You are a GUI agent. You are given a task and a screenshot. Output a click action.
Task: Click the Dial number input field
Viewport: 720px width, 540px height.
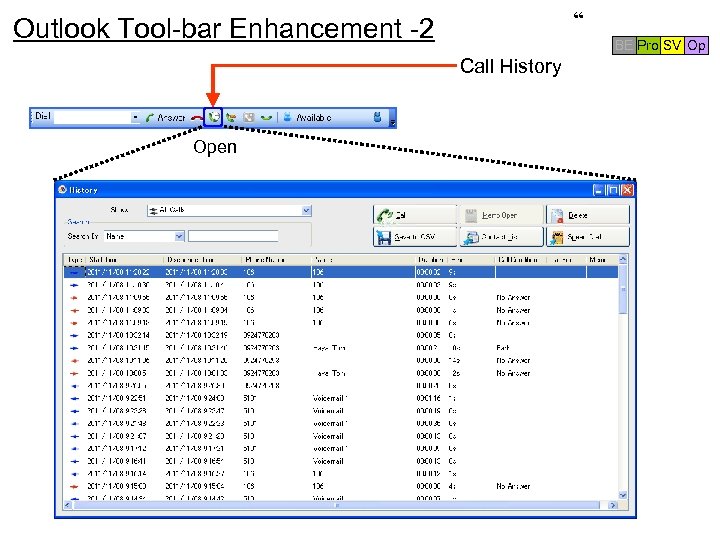click(92, 118)
